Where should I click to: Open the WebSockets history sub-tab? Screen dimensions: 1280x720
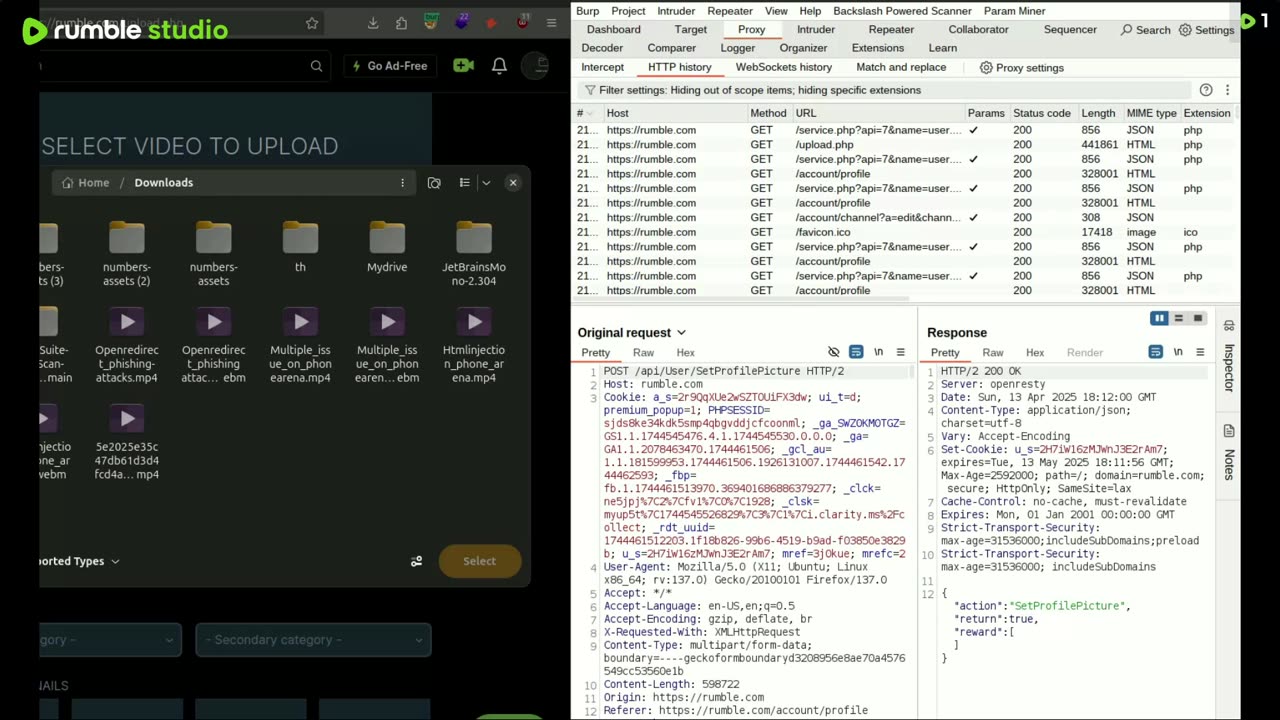point(783,67)
